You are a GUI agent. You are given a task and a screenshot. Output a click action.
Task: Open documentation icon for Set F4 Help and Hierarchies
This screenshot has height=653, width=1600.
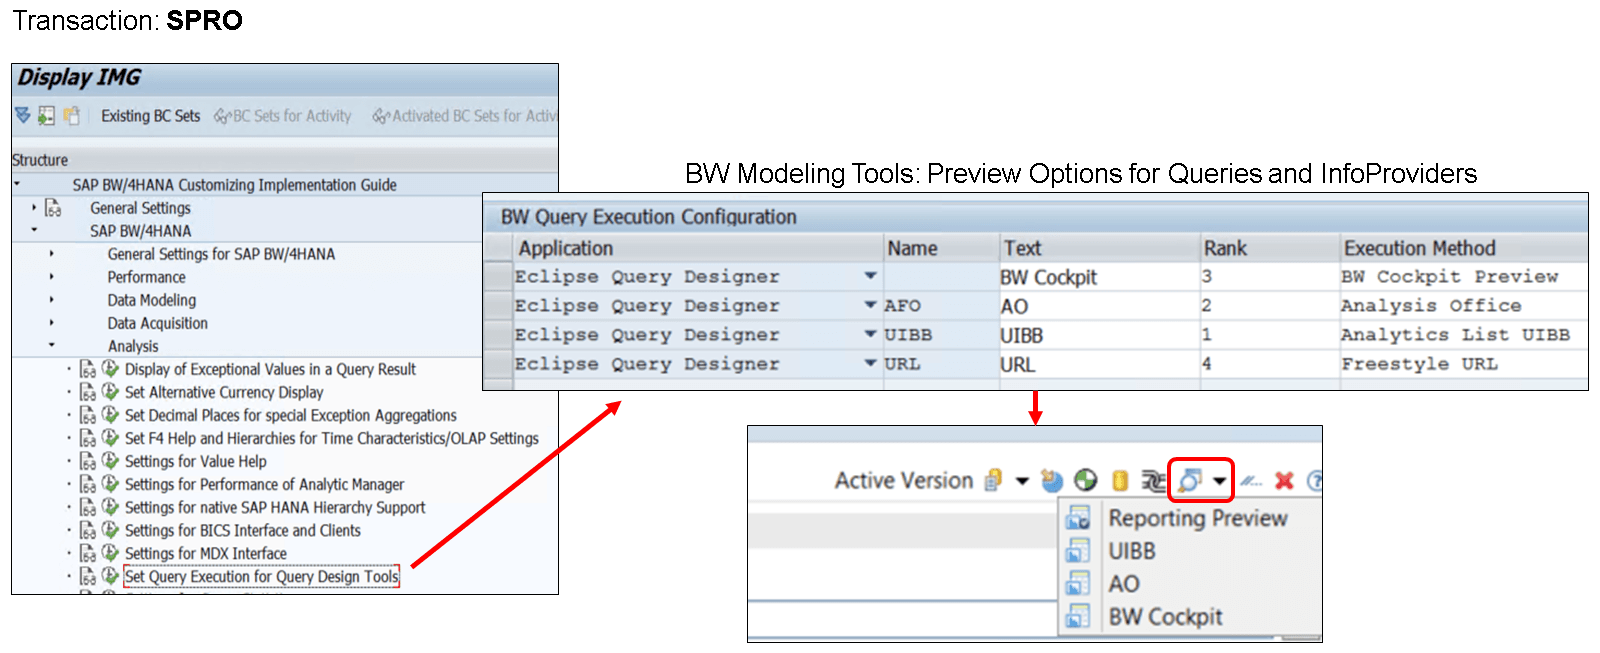pyautogui.click(x=88, y=438)
